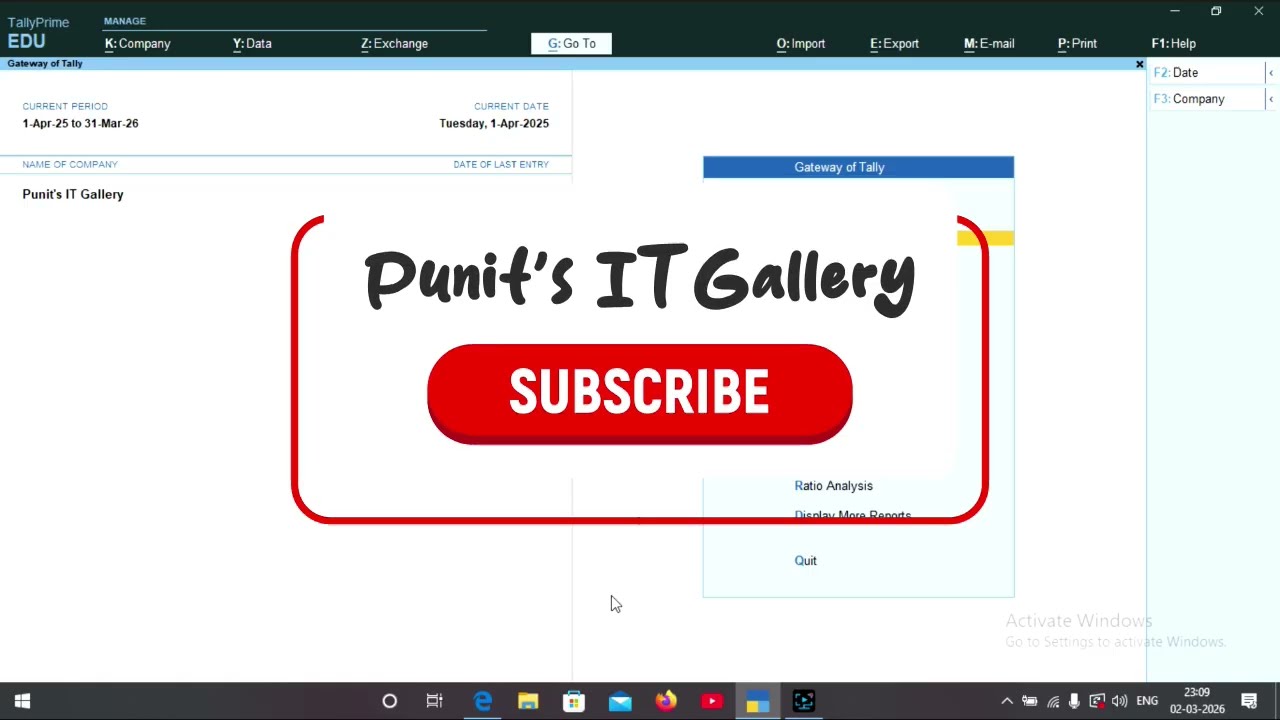Image resolution: width=1280 pixels, height=720 pixels.
Task: Open File Explorer from the taskbar
Action: click(x=528, y=701)
